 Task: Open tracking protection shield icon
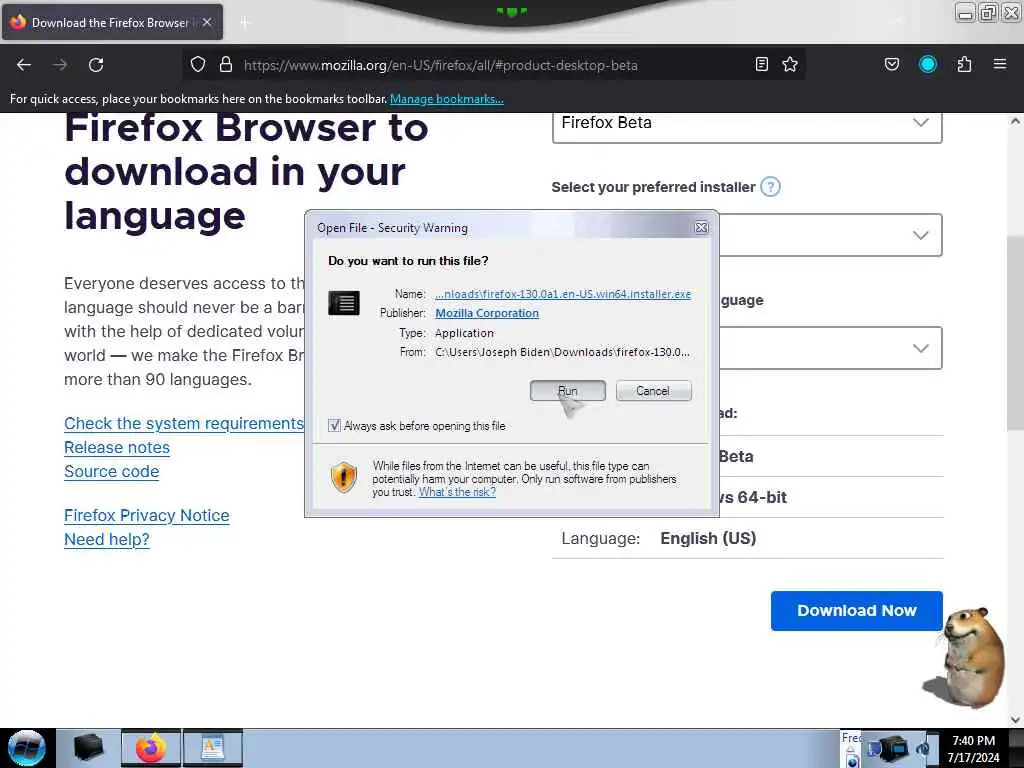click(198, 65)
